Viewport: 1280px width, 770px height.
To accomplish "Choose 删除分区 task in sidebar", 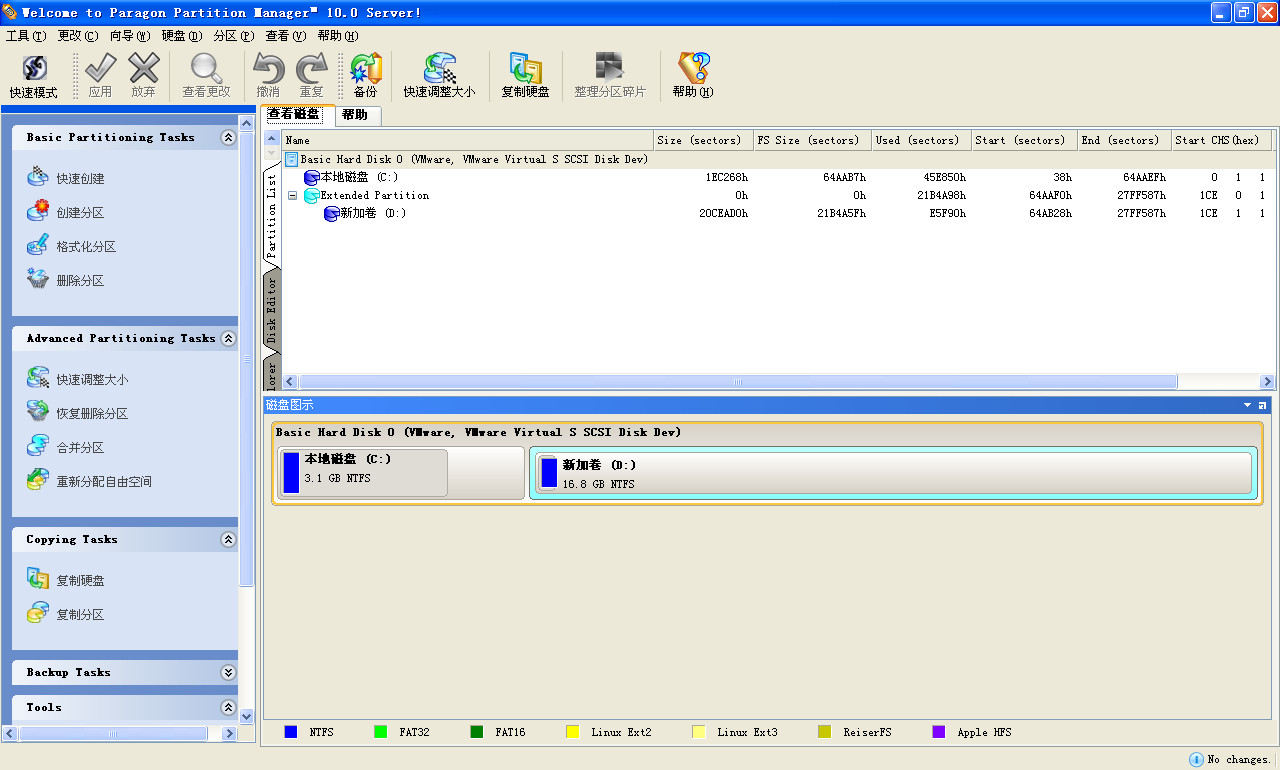I will [x=80, y=281].
